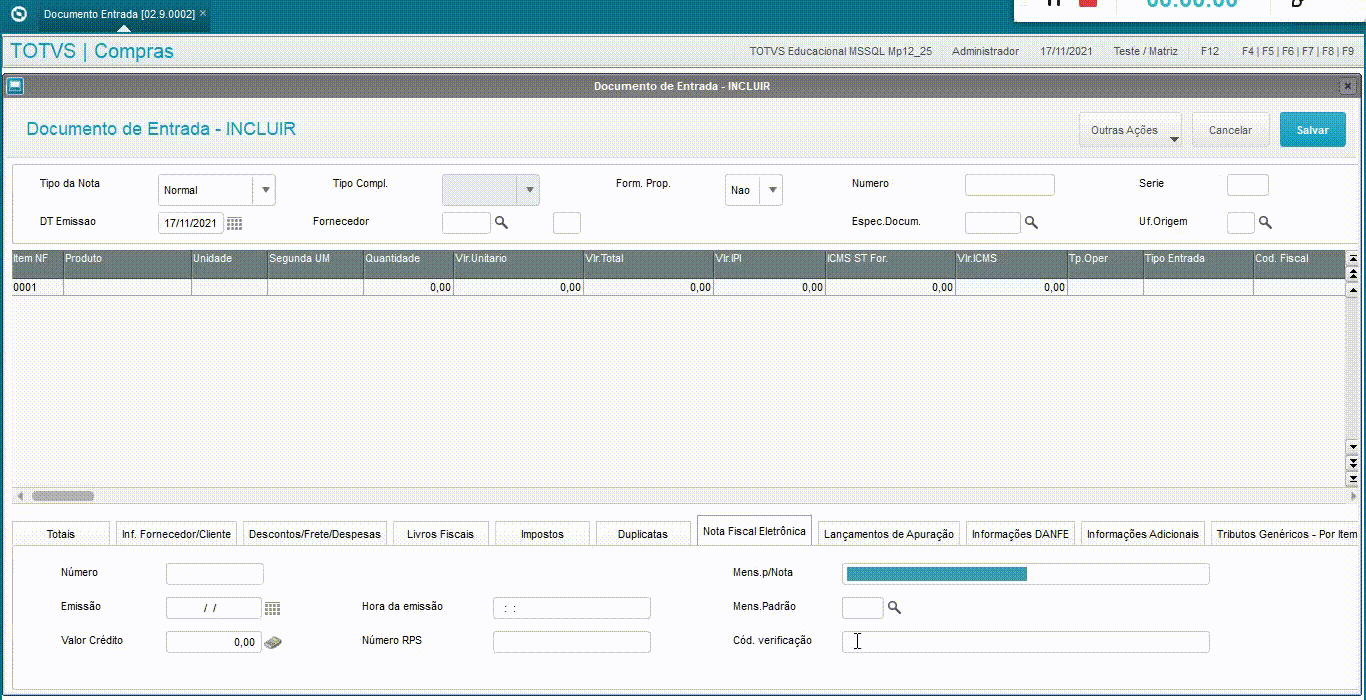Focus the Numero input field

pos(1010,185)
